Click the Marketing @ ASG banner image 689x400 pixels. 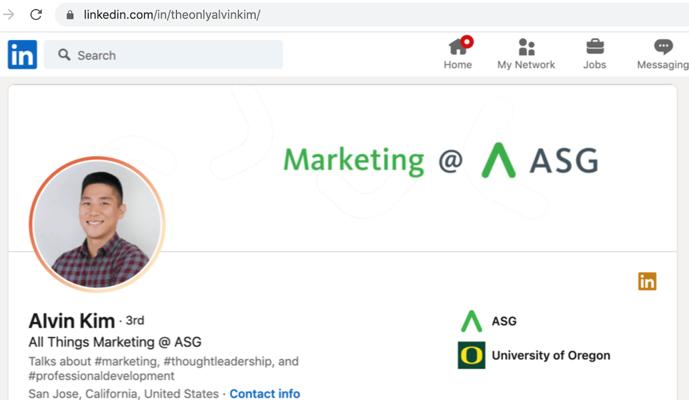pos(440,160)
